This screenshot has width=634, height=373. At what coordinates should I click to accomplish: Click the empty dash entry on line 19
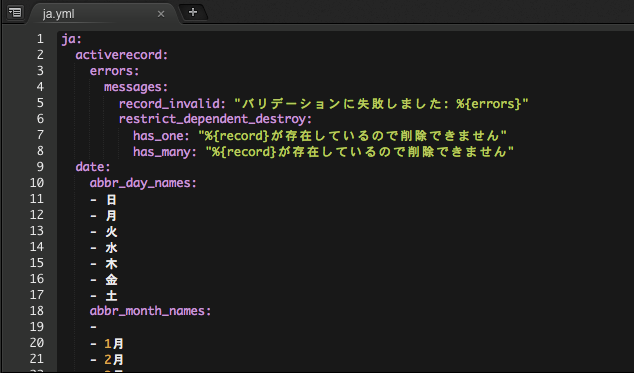[93, 327]
